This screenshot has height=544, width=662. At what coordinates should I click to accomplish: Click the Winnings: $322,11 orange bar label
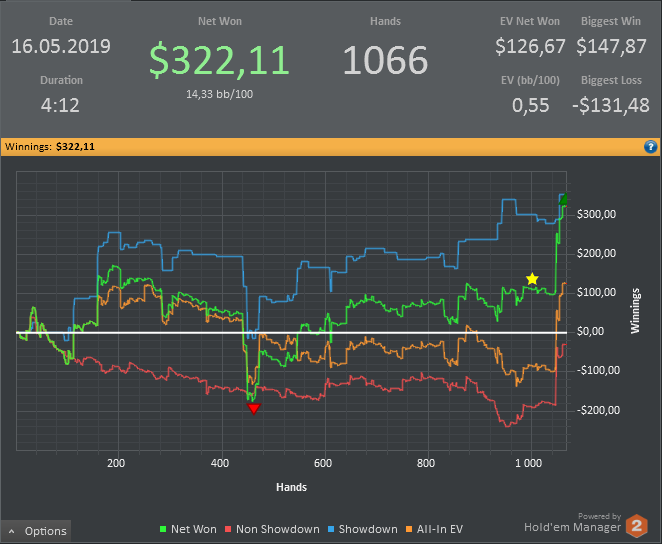pos(50,147)
